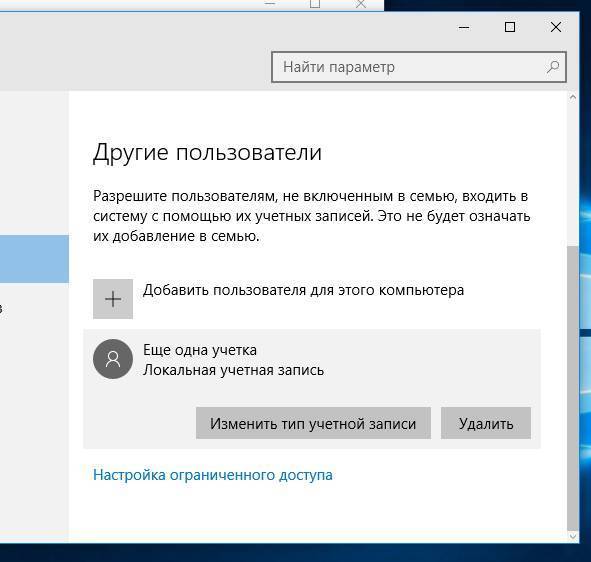
Task: Maximize the settings window
Action: (x=510, y=27)
